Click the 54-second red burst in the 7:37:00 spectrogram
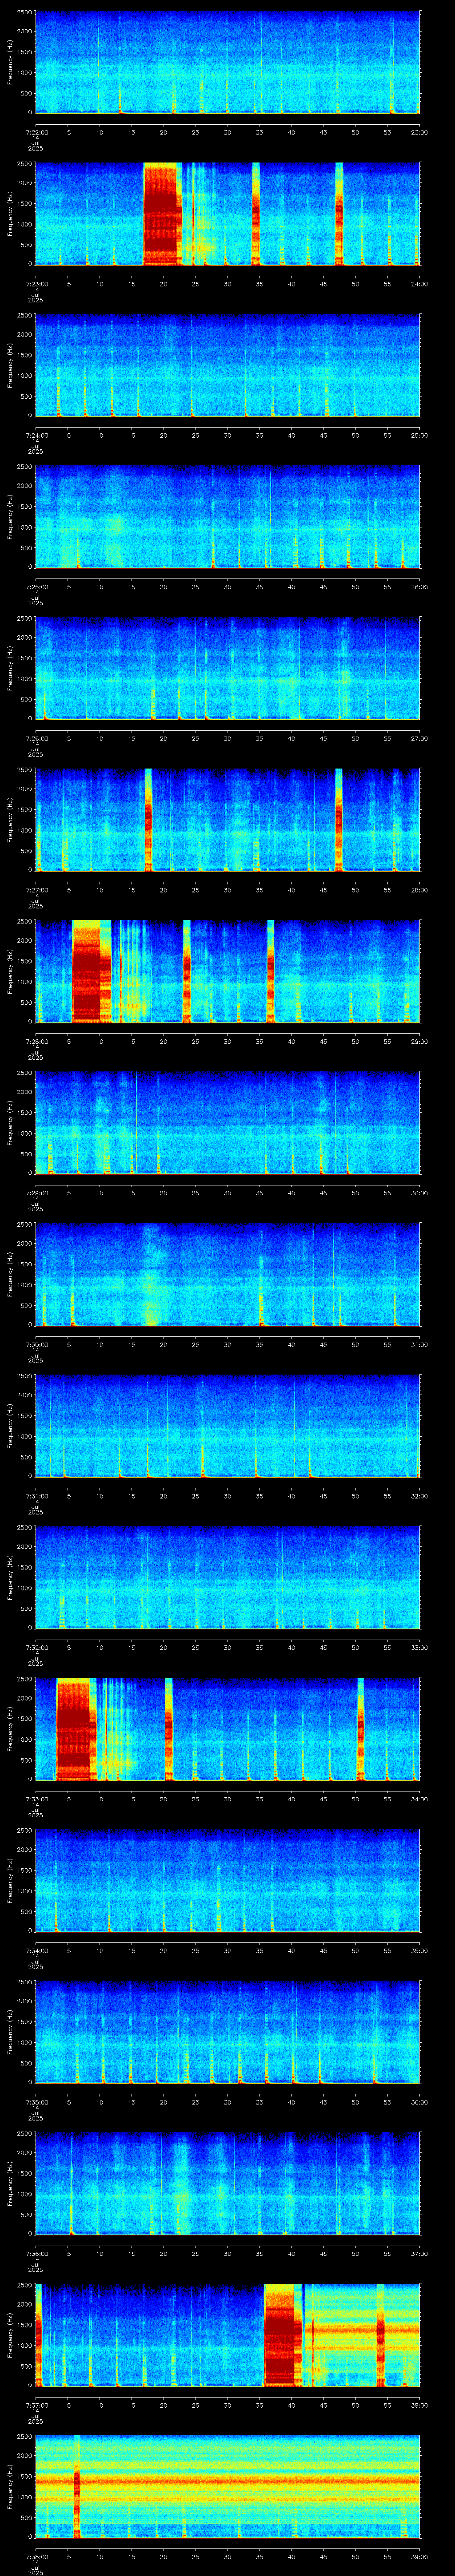Screen dimensions: 455x2576 click(380, 2335)
